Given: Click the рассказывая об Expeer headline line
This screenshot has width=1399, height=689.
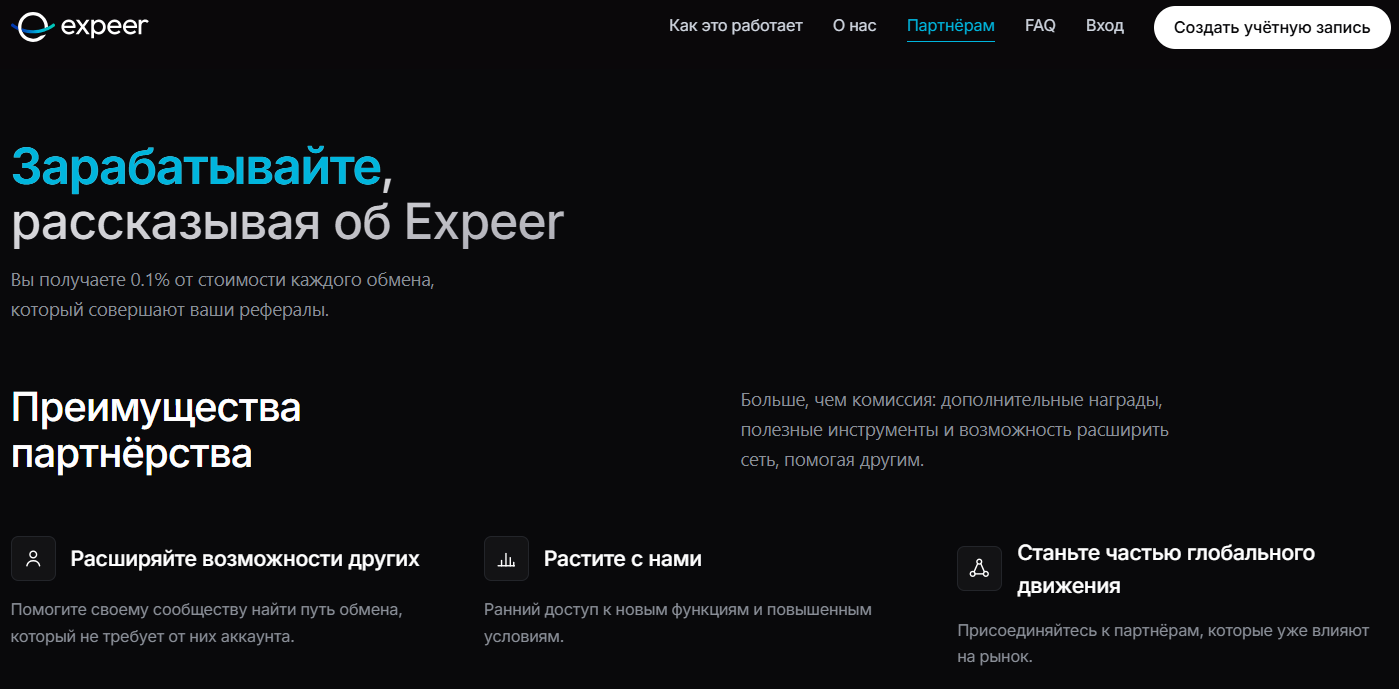Looking at the screenshot, I should coord(288,222).
